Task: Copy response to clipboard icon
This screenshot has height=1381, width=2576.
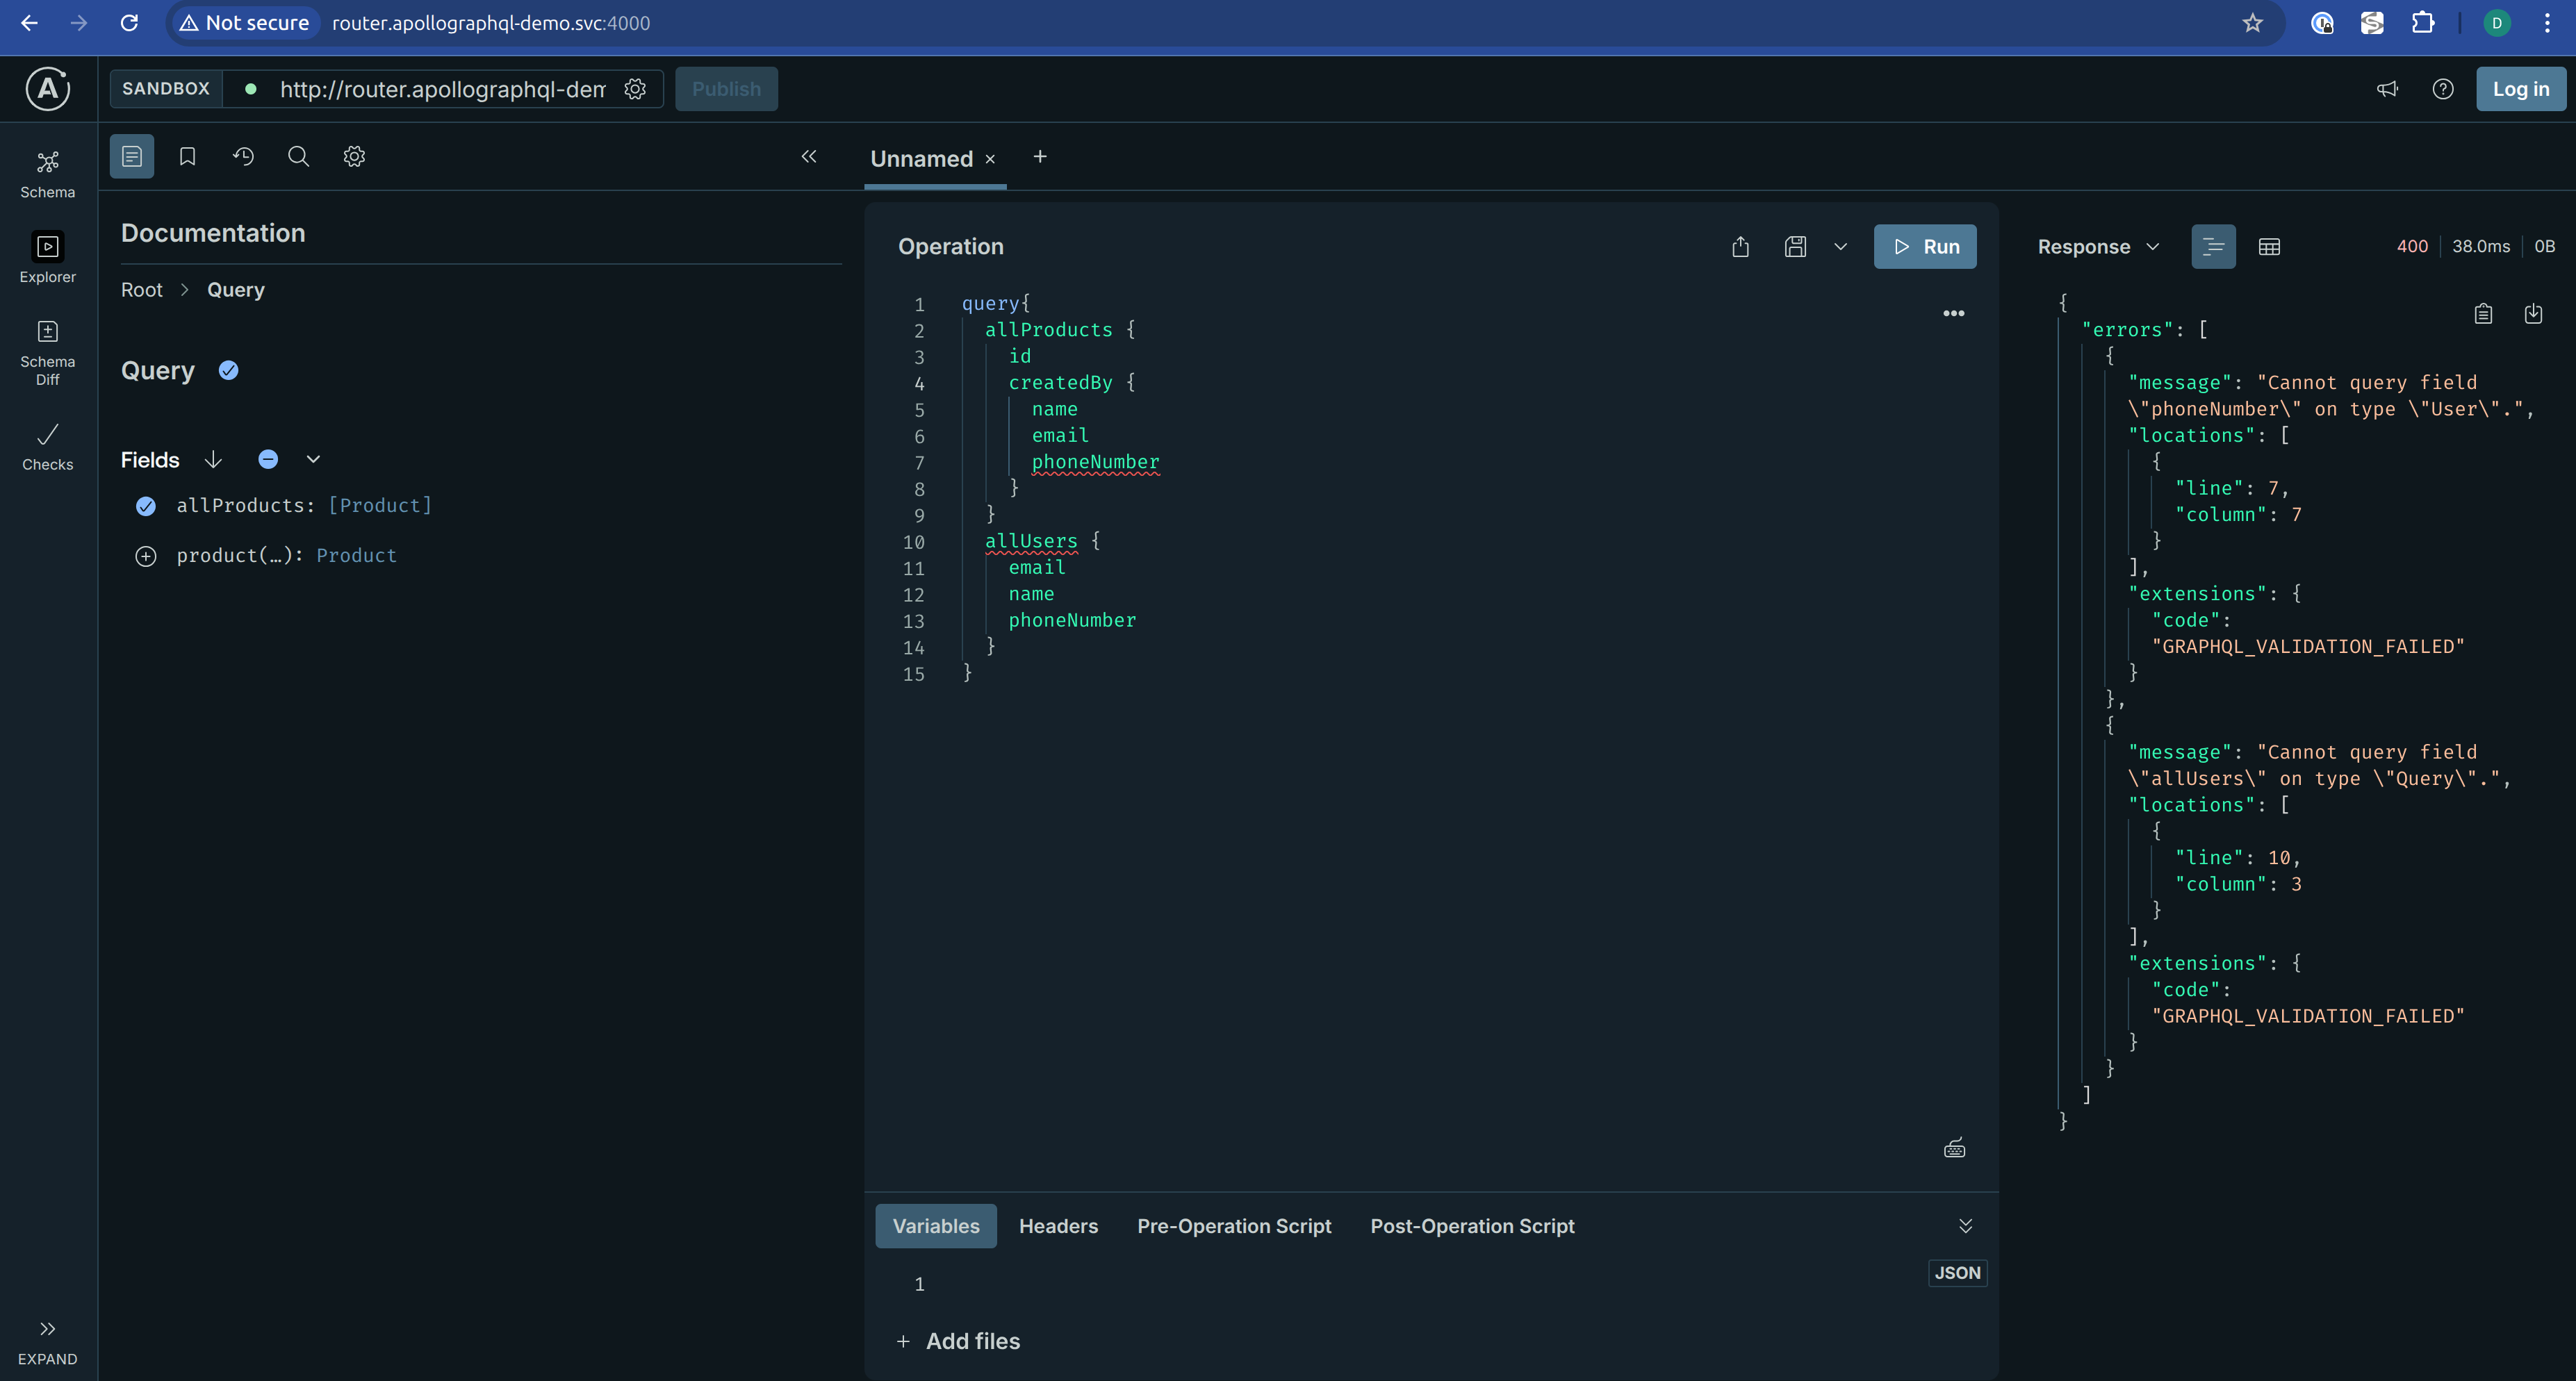Action: point(2483,314)
